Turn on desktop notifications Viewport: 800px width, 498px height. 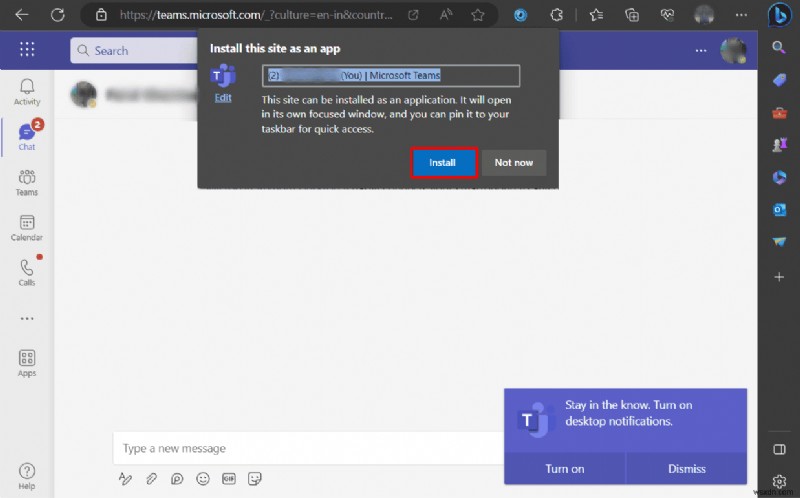565,468
